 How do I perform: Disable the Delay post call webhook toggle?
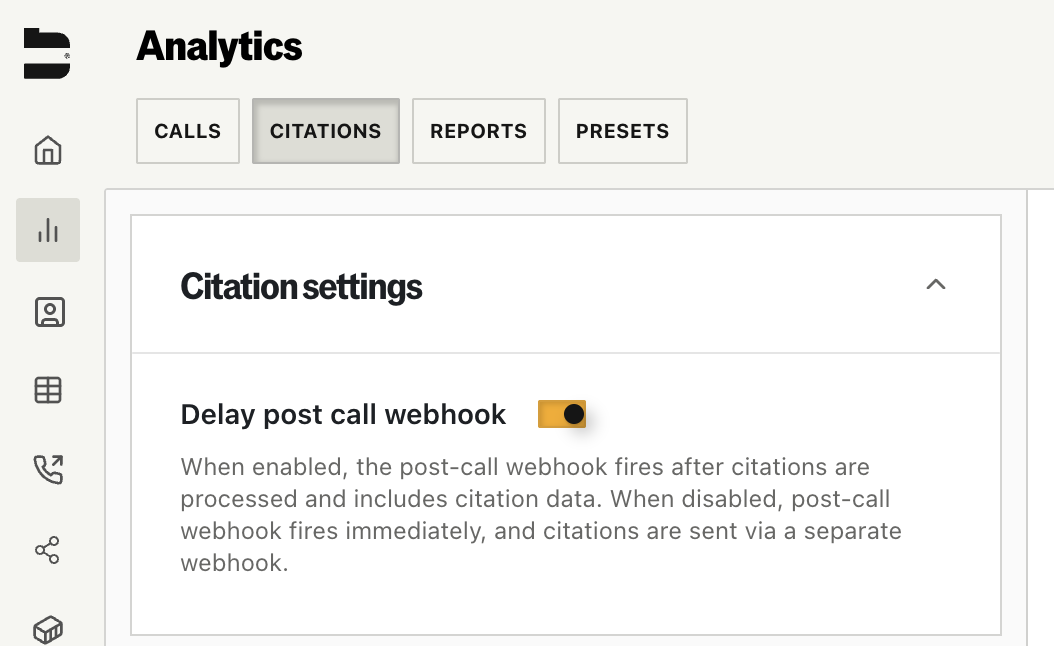[562, 413]
